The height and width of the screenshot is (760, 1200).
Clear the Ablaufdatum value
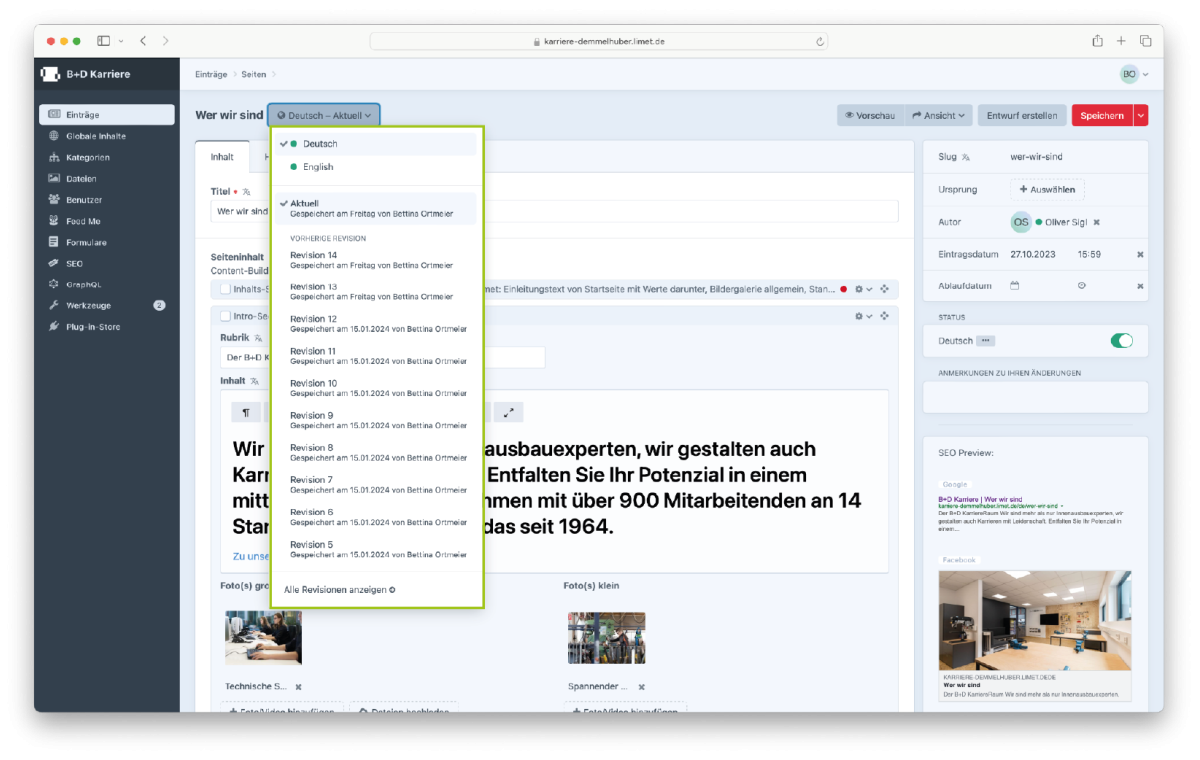1140,286
